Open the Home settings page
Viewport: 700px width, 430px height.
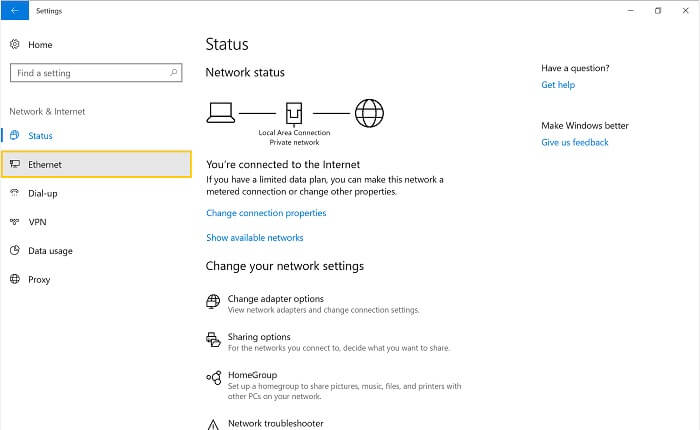[40, 45]
